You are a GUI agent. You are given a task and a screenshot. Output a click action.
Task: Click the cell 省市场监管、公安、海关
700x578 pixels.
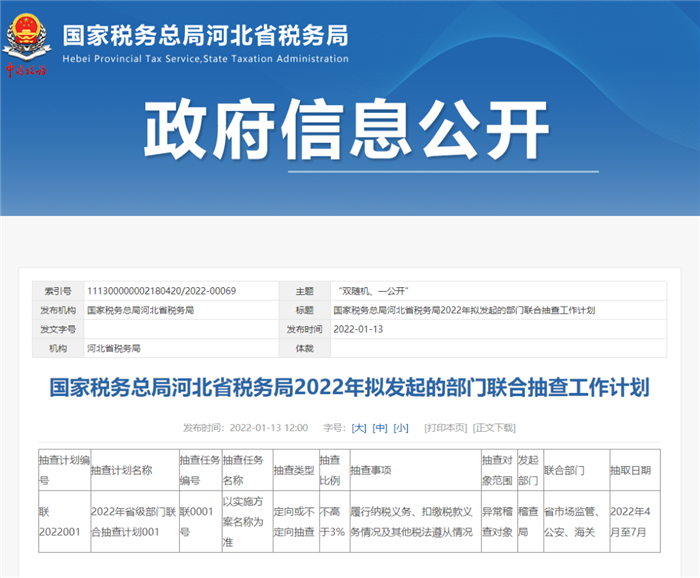(577, 522)
